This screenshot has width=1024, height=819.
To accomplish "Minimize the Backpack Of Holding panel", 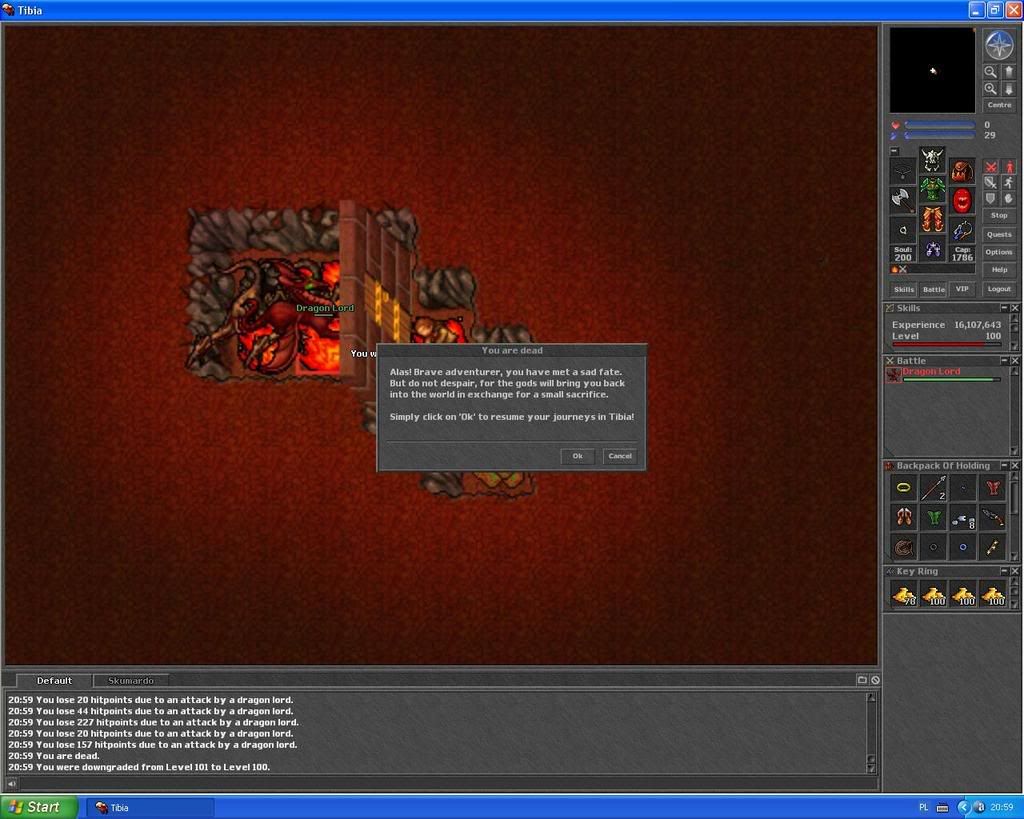I will click(1004, 466).
